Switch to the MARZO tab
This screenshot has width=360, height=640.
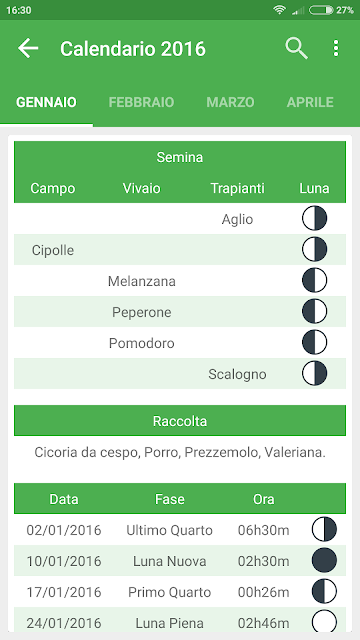point(230,102)
